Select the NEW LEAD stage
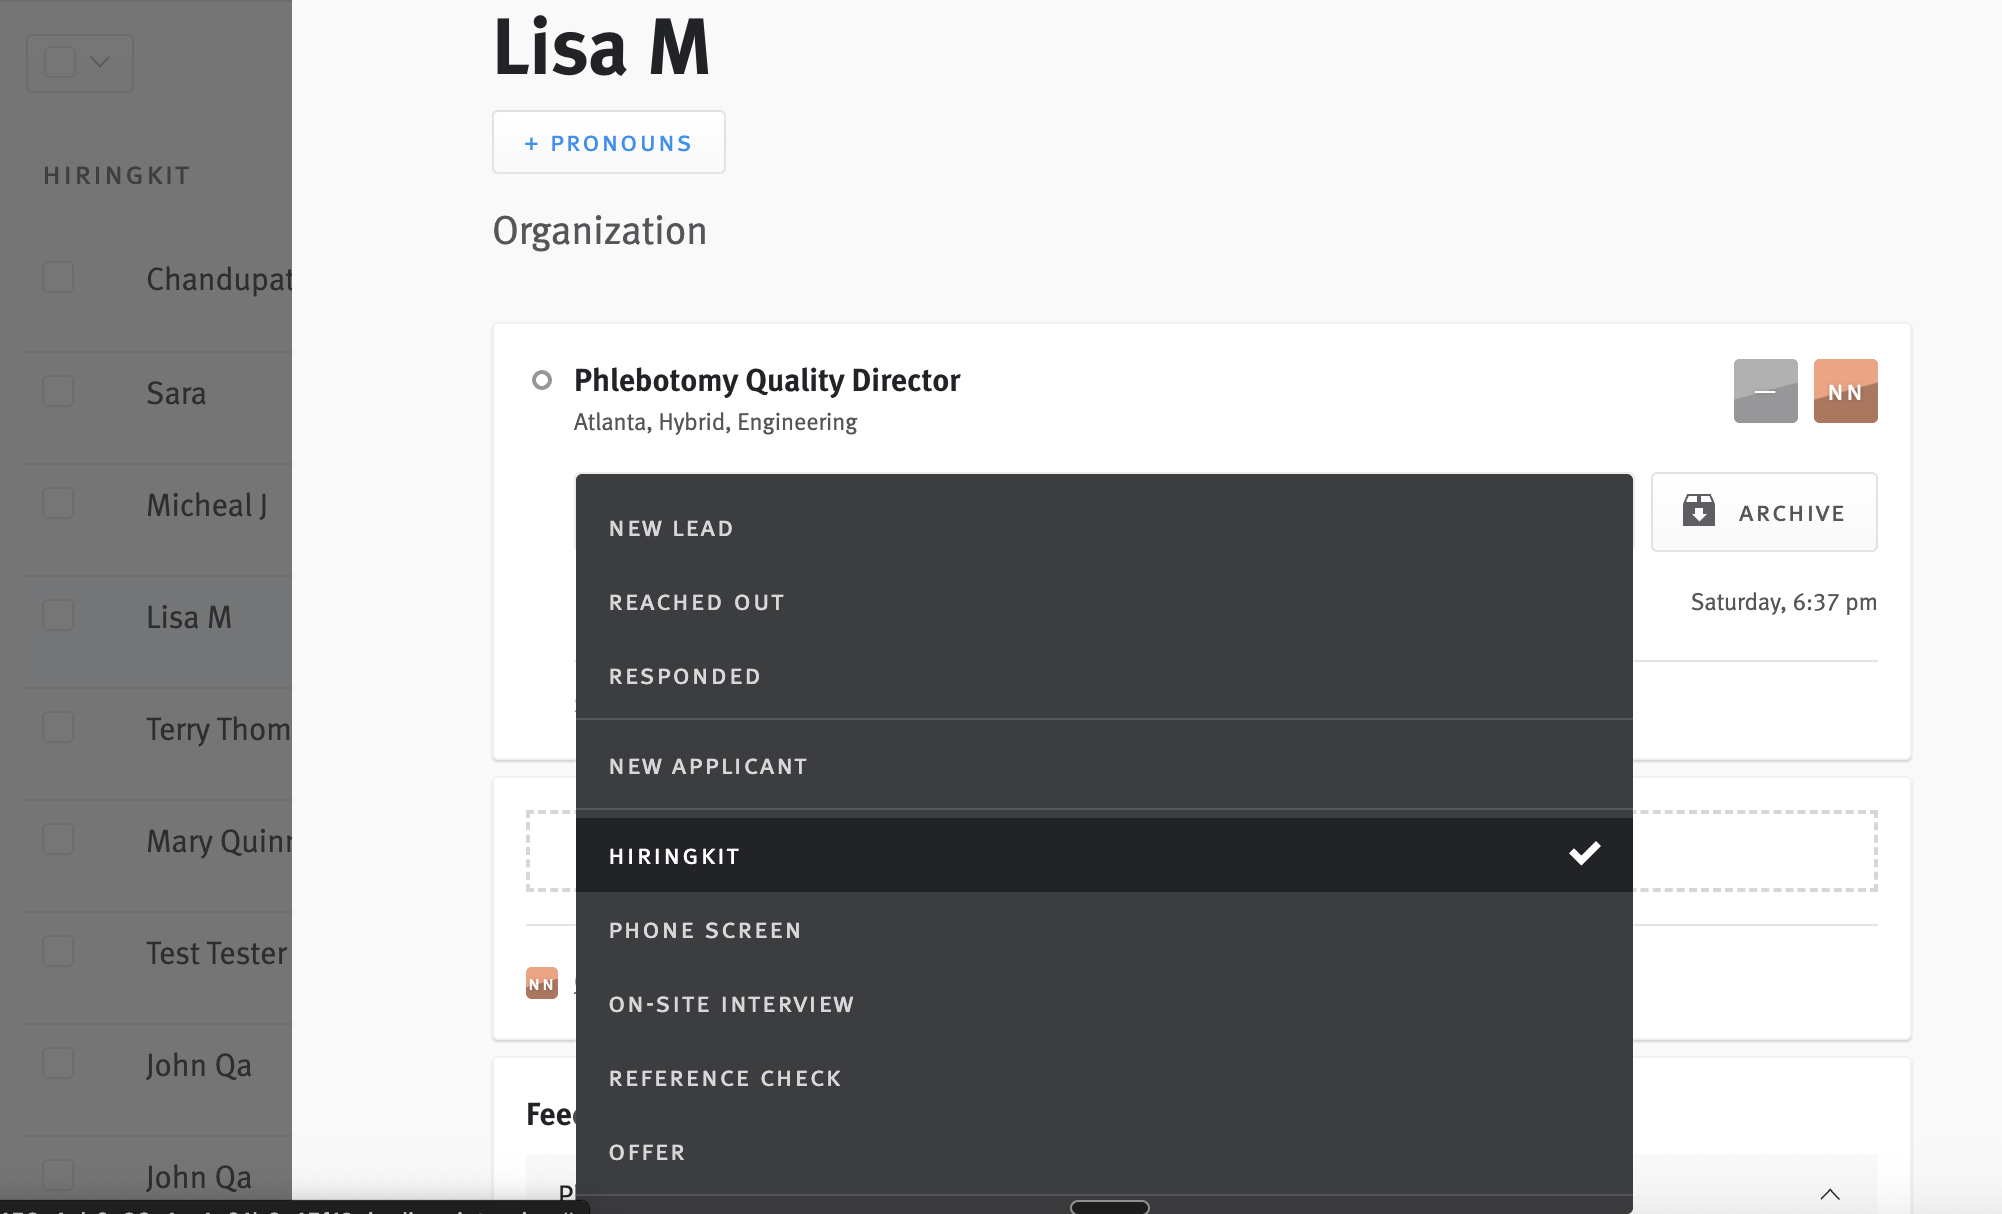 (671, 528)
